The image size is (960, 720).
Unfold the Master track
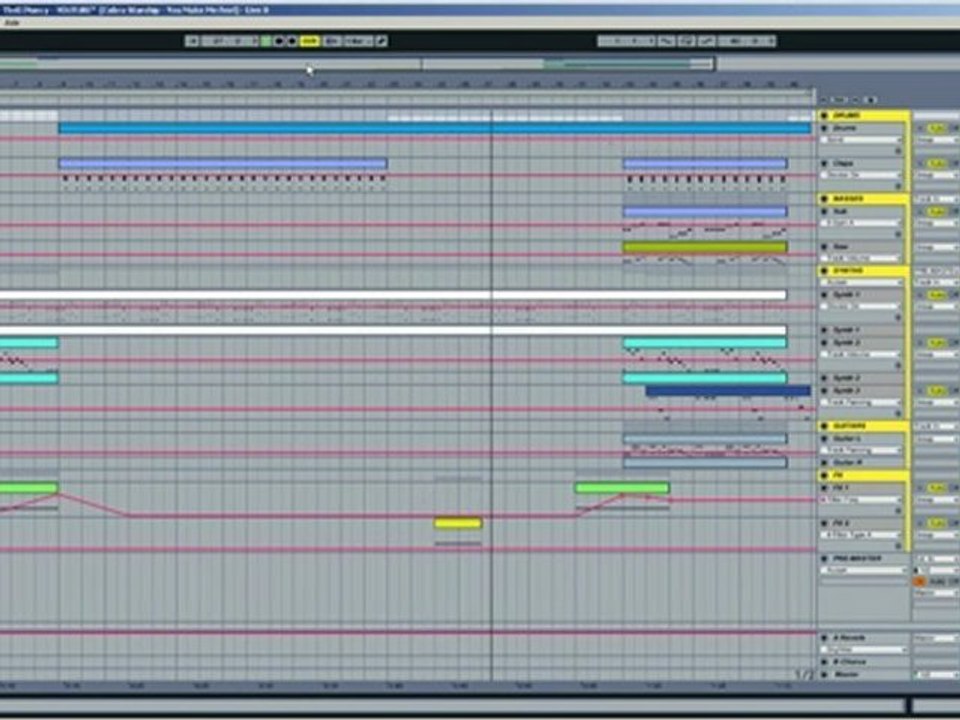tap(824, 674)
